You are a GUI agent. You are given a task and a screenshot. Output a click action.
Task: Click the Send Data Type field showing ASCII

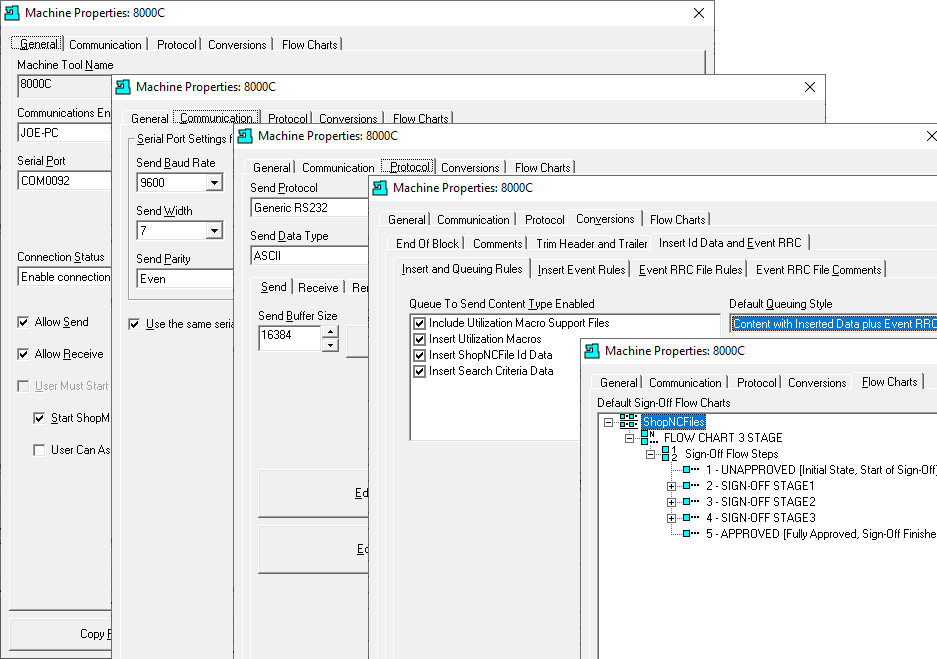(310, 256)
